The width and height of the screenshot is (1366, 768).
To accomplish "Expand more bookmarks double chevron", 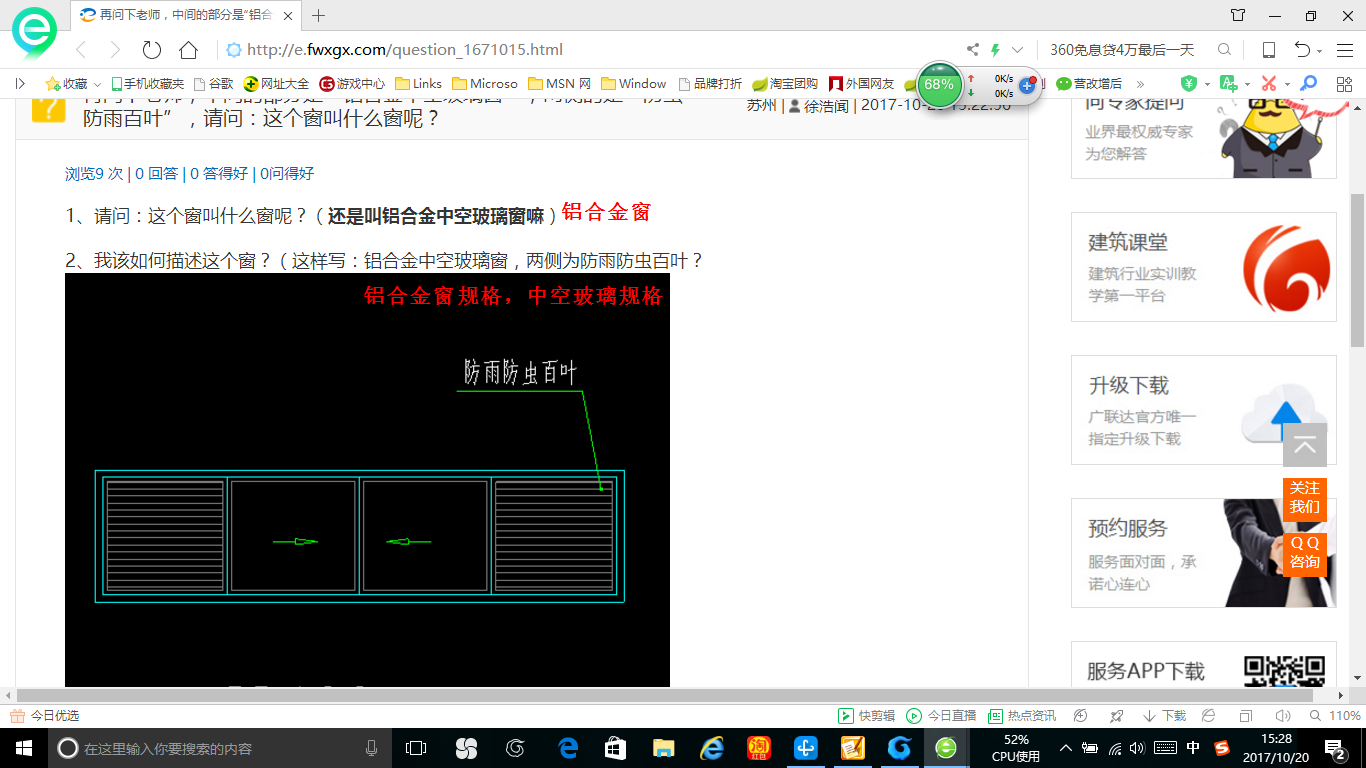I will click(x=1139, y=84).
